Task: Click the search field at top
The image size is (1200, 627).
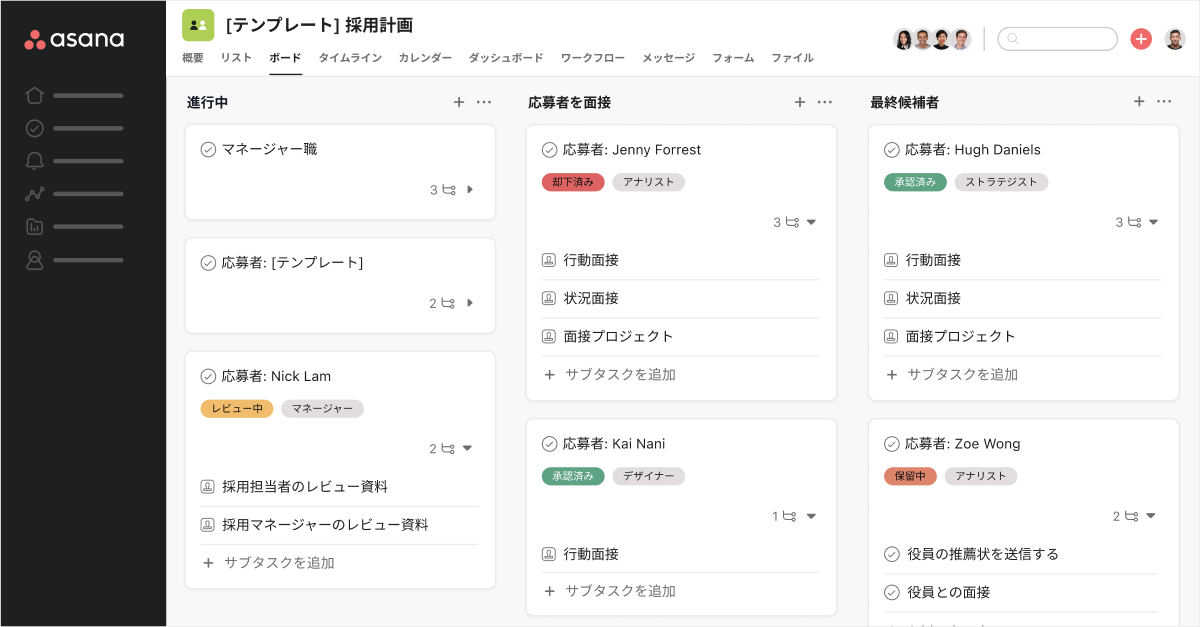Action: tap(1058, 39)
